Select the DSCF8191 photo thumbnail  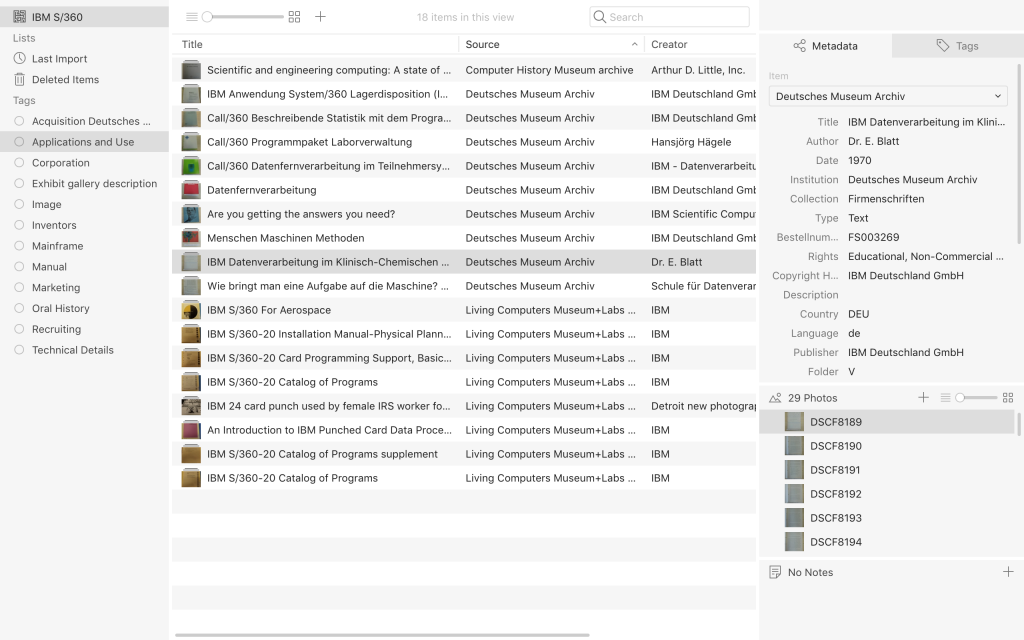(794, 470)
